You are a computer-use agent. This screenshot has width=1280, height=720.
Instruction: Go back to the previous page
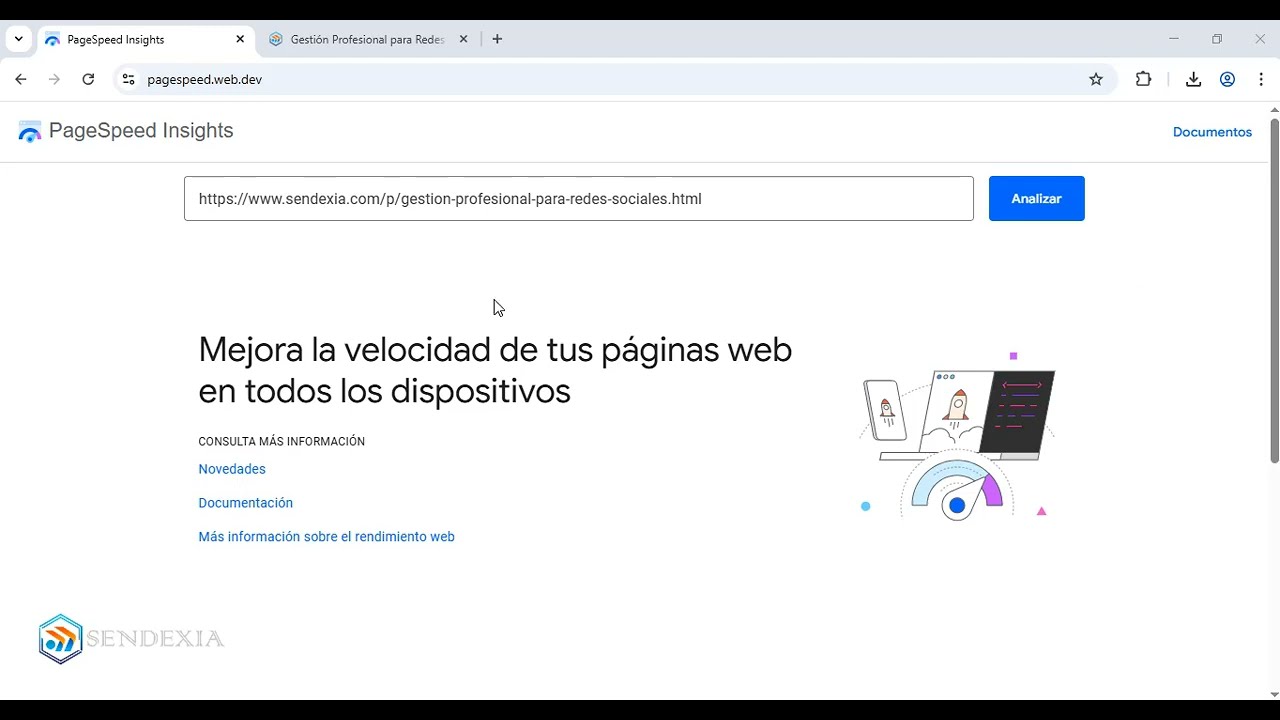[21, 79]
